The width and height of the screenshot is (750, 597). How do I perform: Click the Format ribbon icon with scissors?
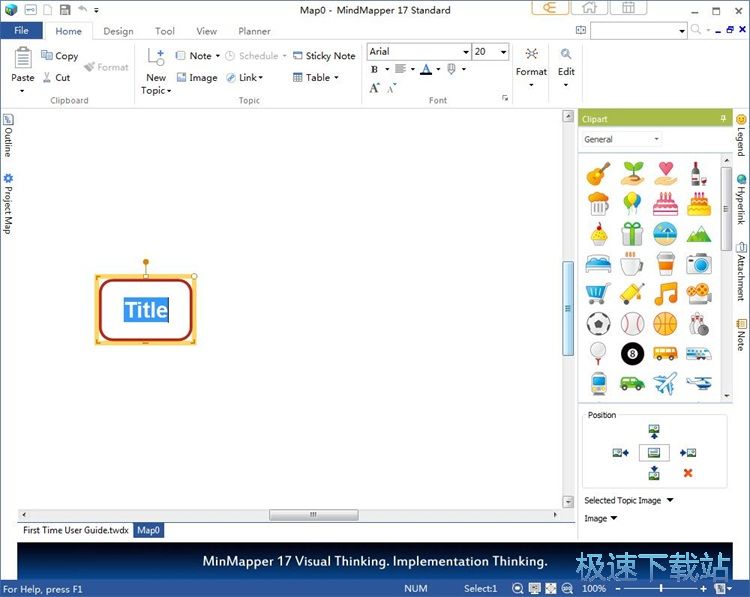531,54
